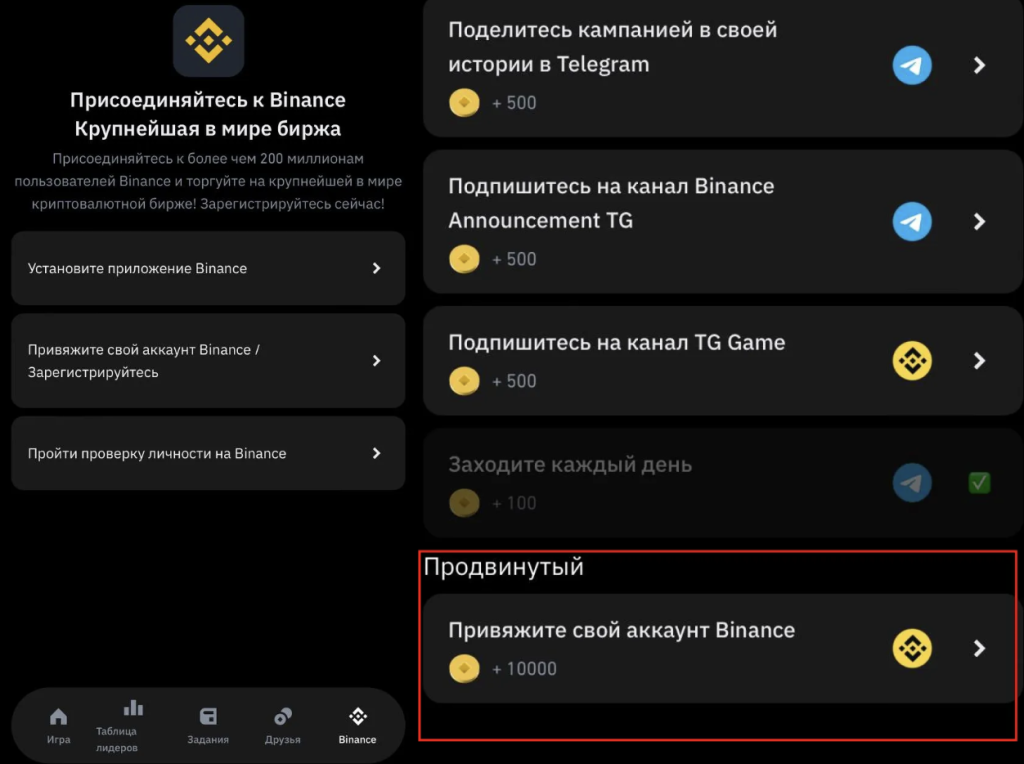This screenshot has height=764, width=1024.
Task: Go to the Задания tab
Action: pyautogui.click(x=208, y=725)
